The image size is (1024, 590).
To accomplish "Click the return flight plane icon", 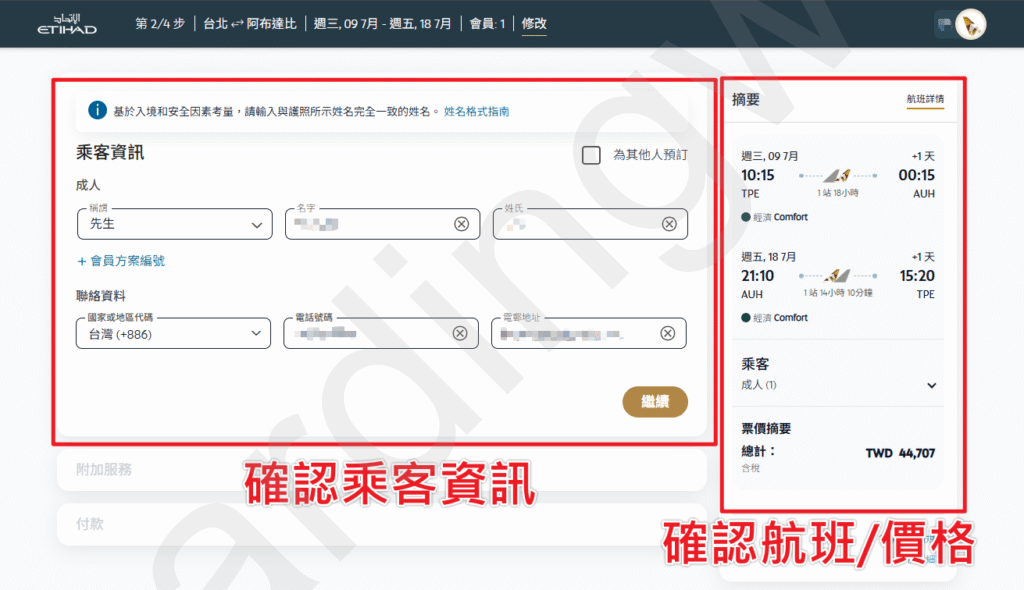I will [x=837, y=276].
